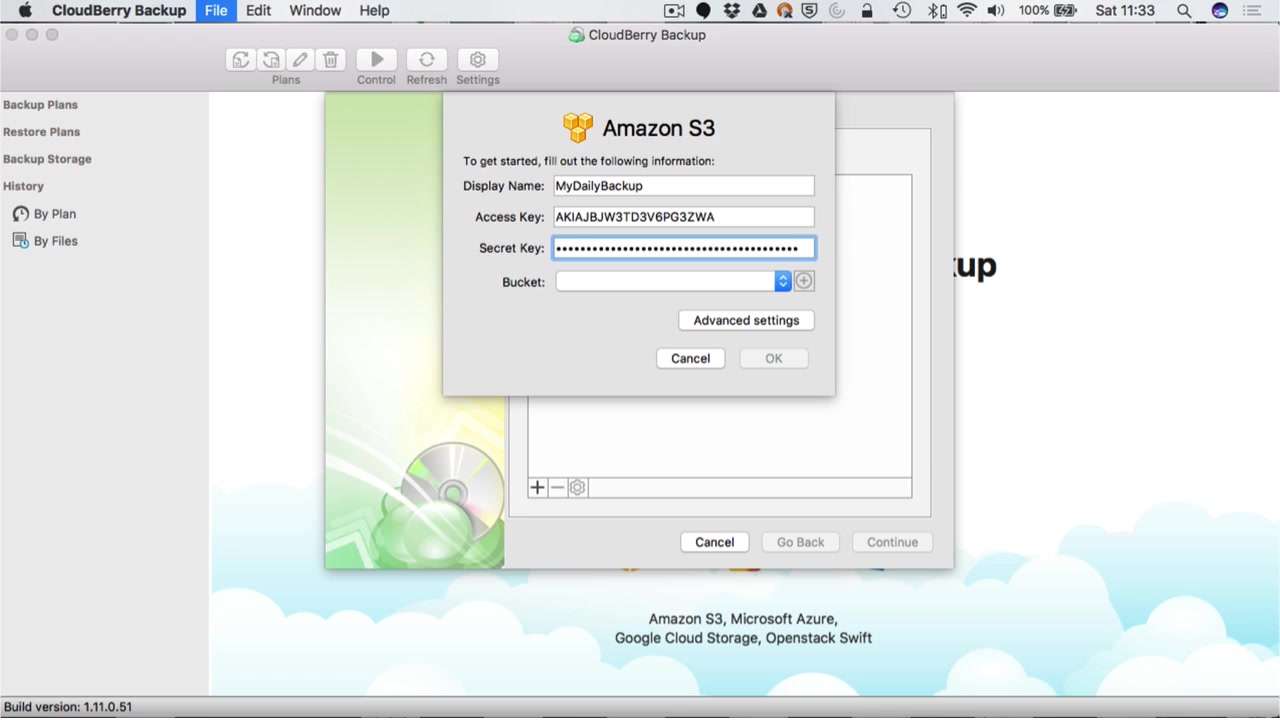The image size is (1280, 720).
Task: Open Spotlight search magnifier
Action: (1184, 11)
